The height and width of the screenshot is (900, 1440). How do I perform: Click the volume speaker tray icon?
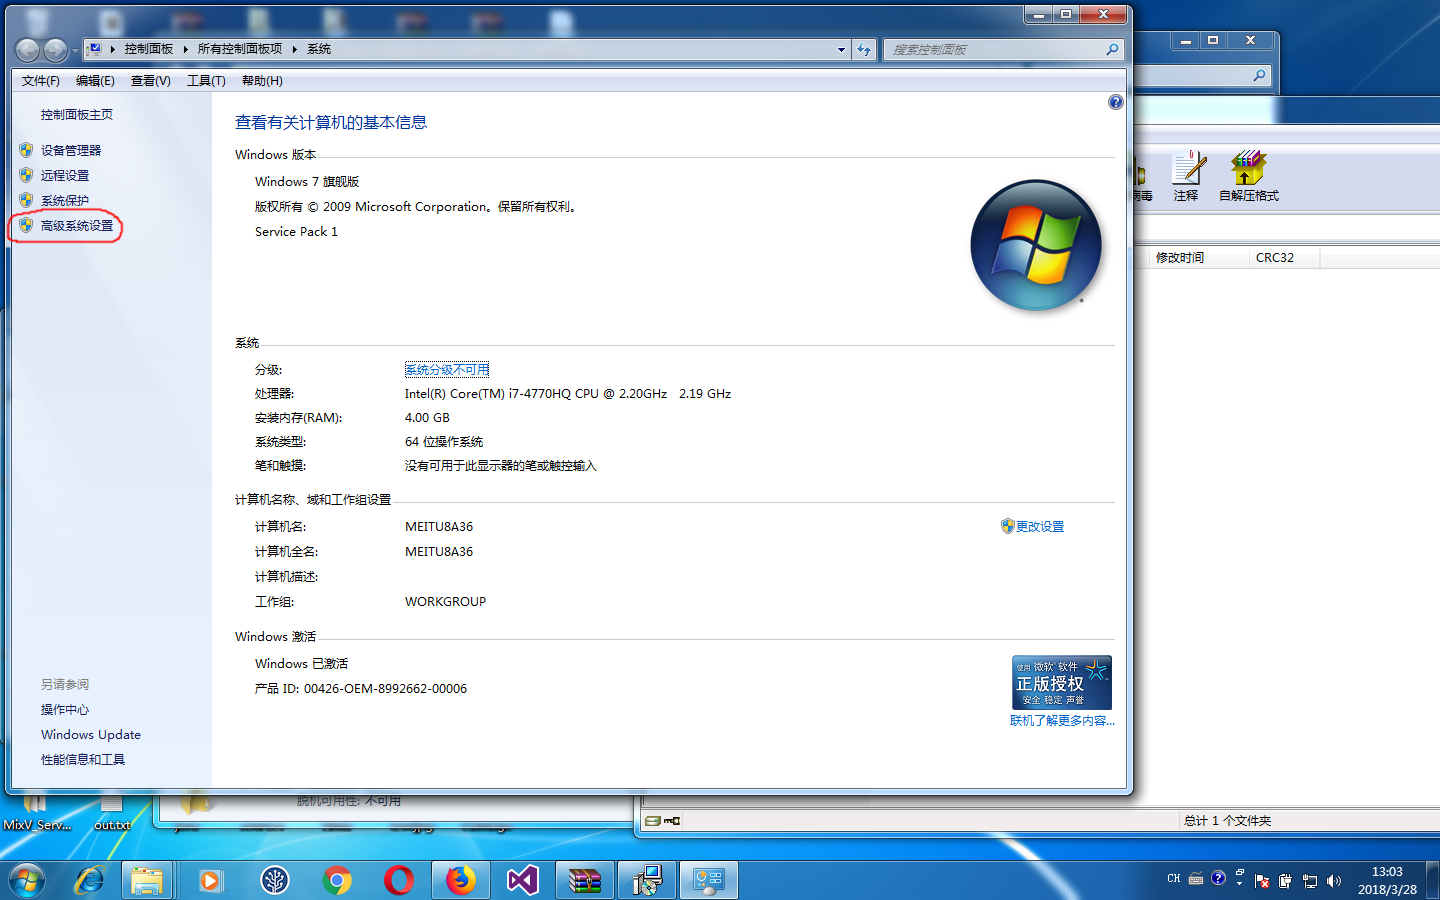[x=1333, y=881]
